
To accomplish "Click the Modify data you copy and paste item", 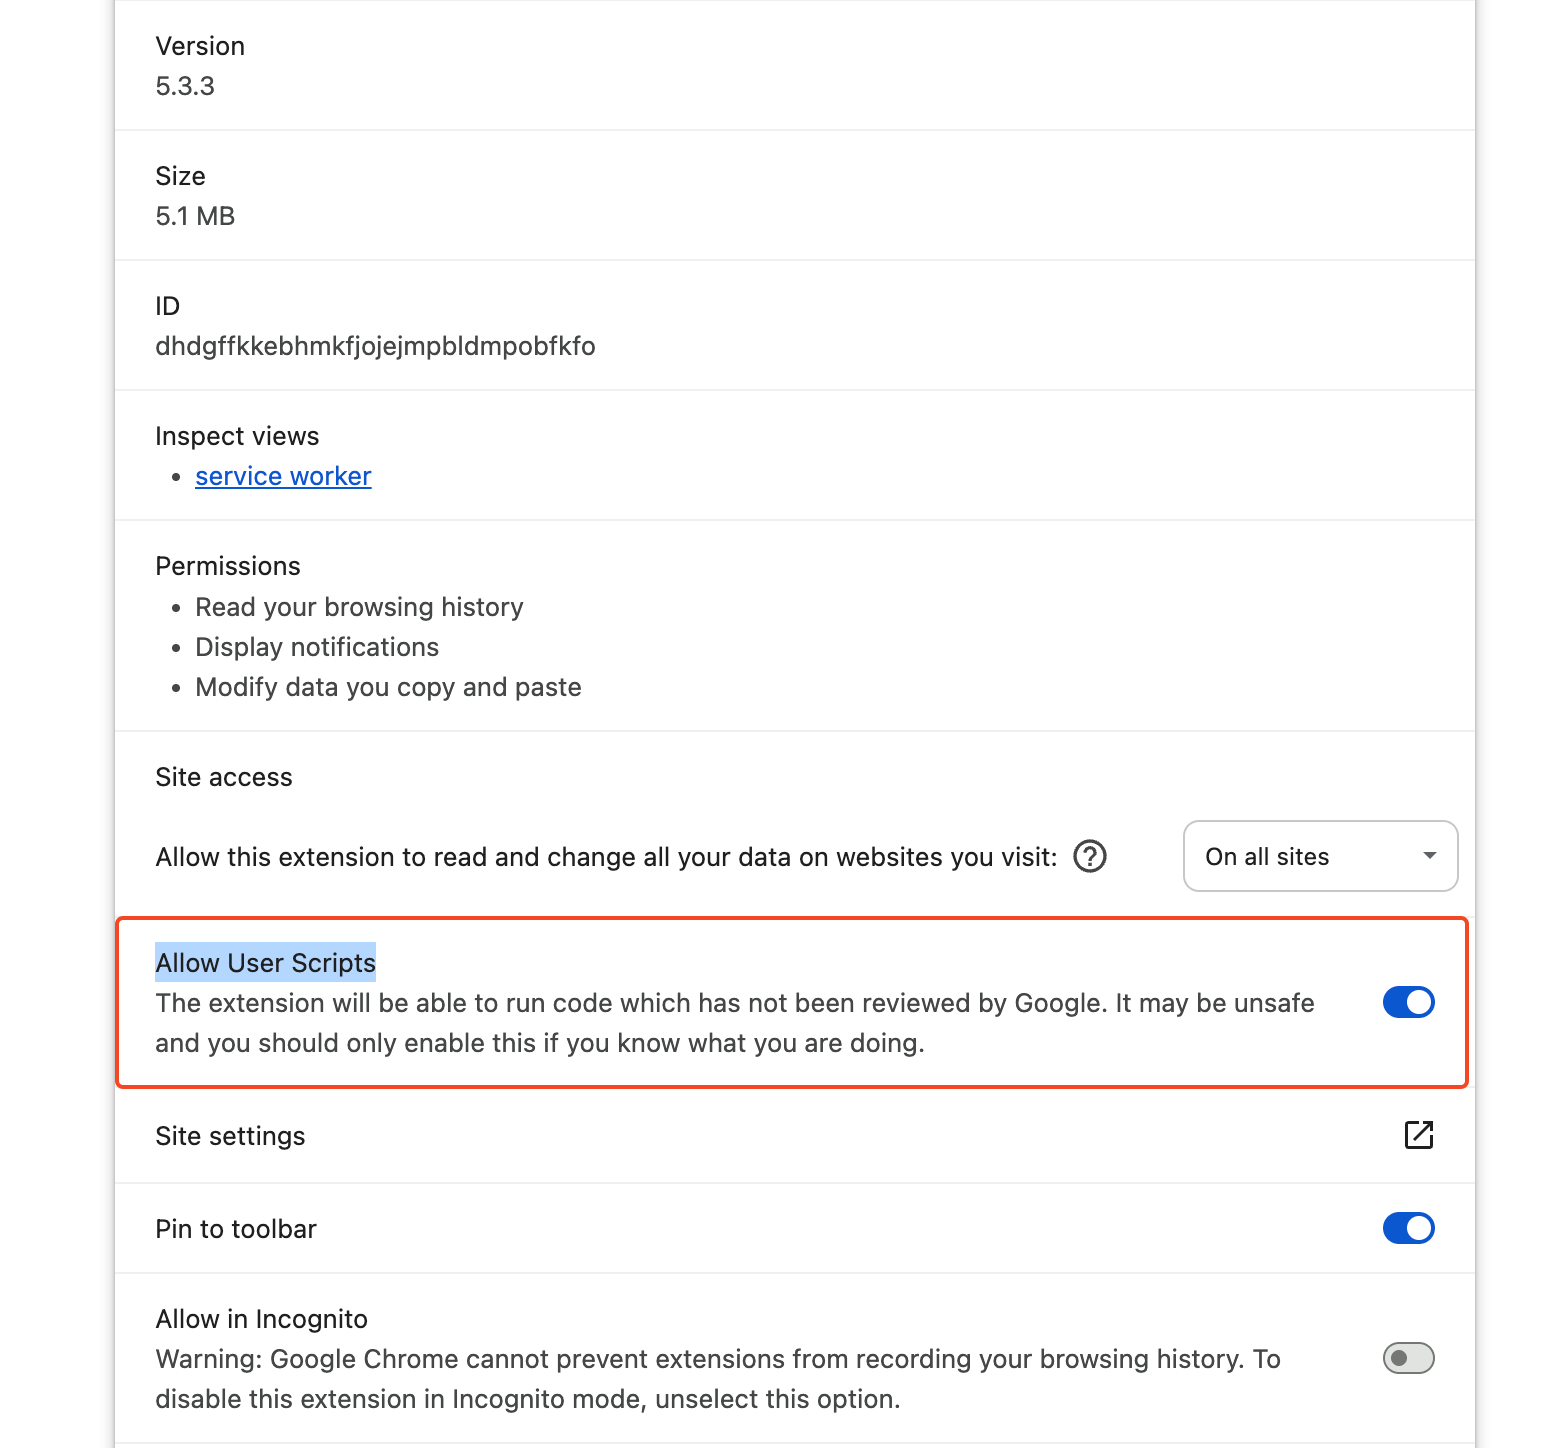I will coord(388,687).
